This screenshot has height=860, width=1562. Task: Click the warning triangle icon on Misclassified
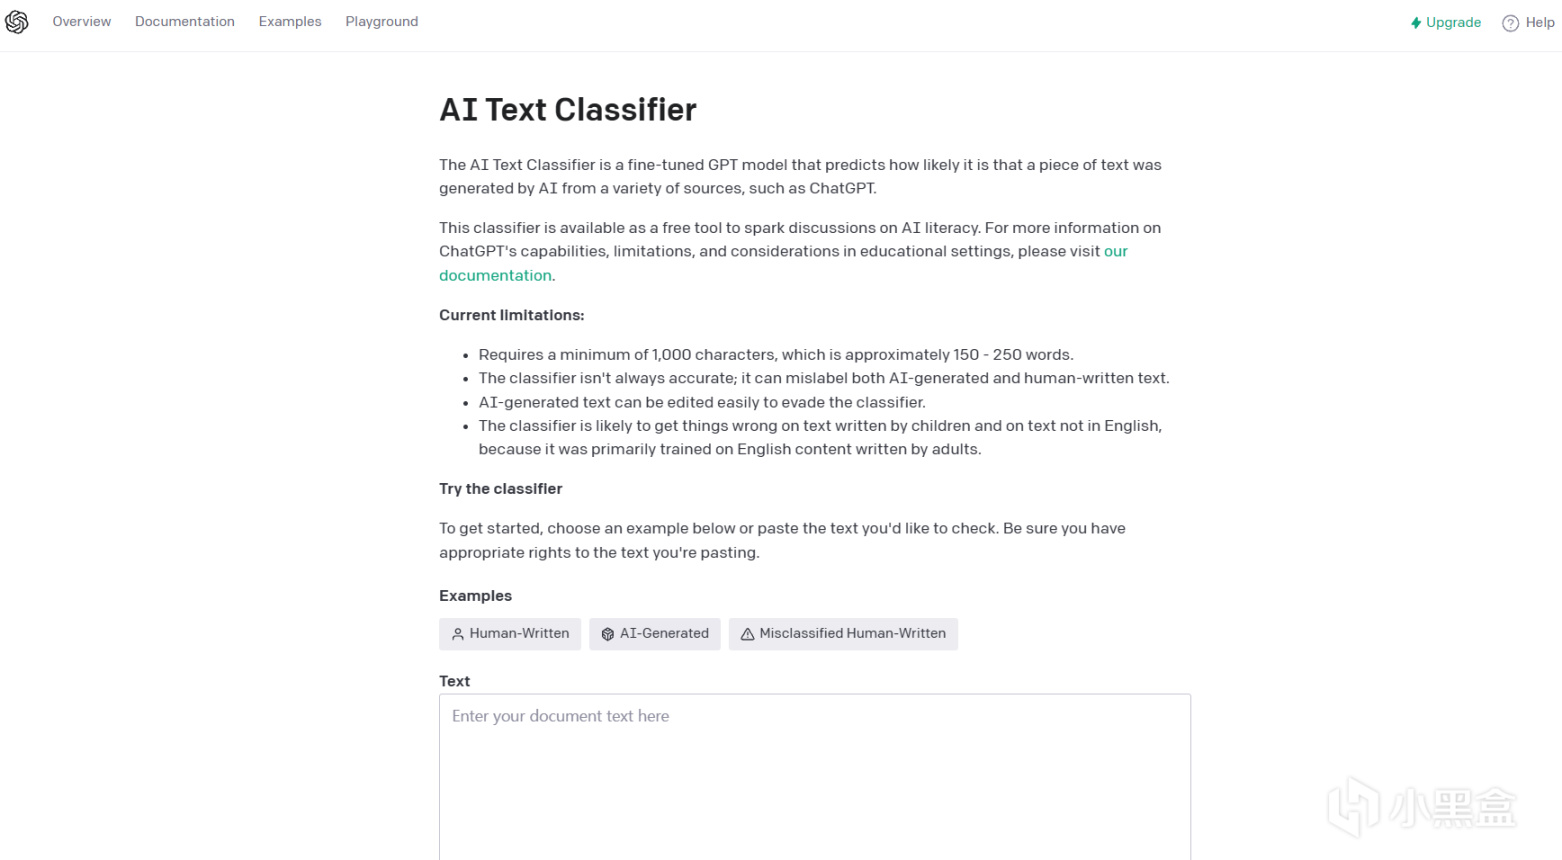point(747,634)
